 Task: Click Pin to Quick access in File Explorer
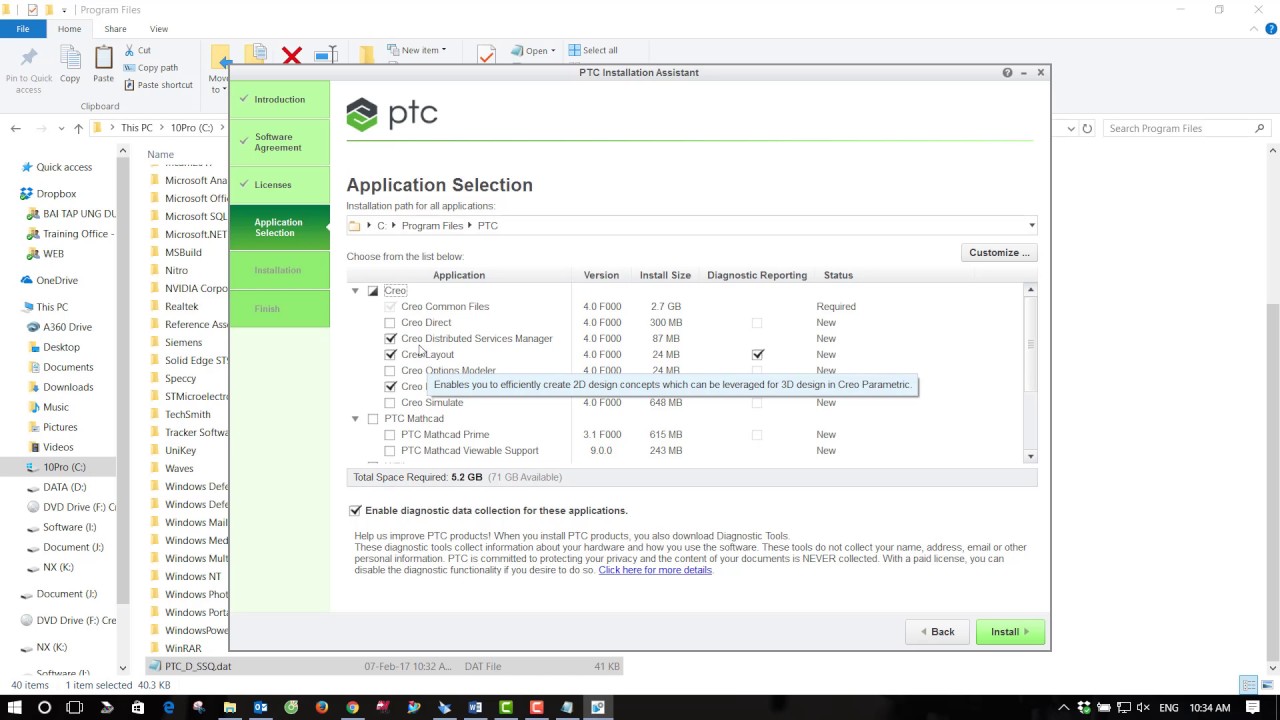[x=29, y=70]
